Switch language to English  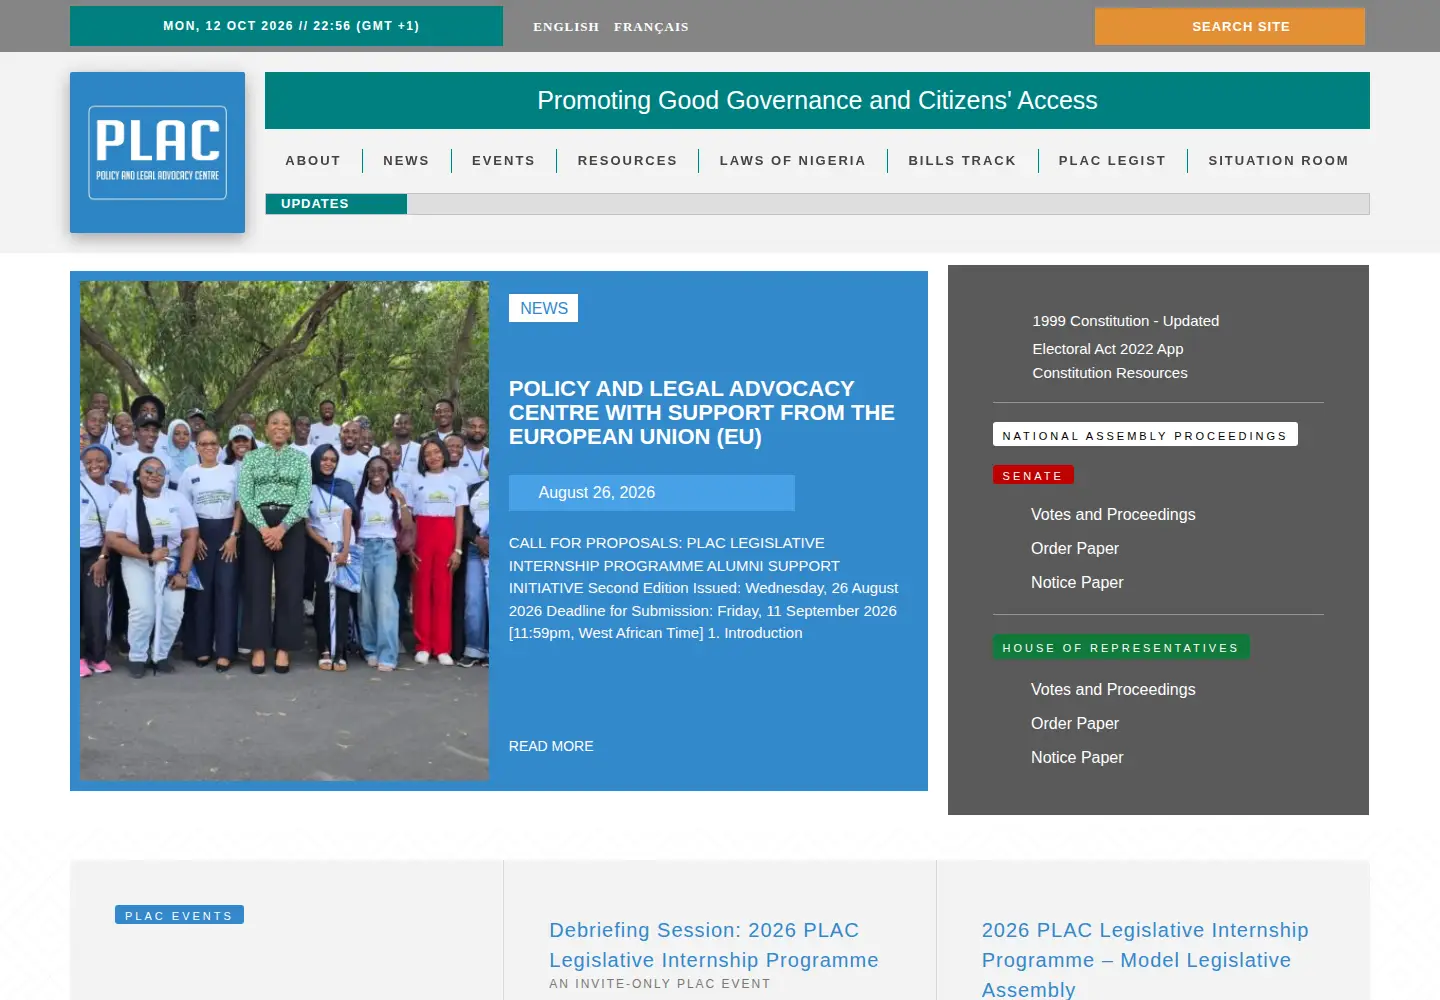[566, 27]
